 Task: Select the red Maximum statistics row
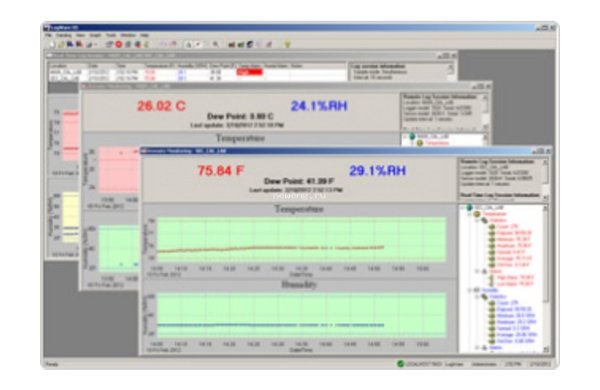click(x=514, y=246)
